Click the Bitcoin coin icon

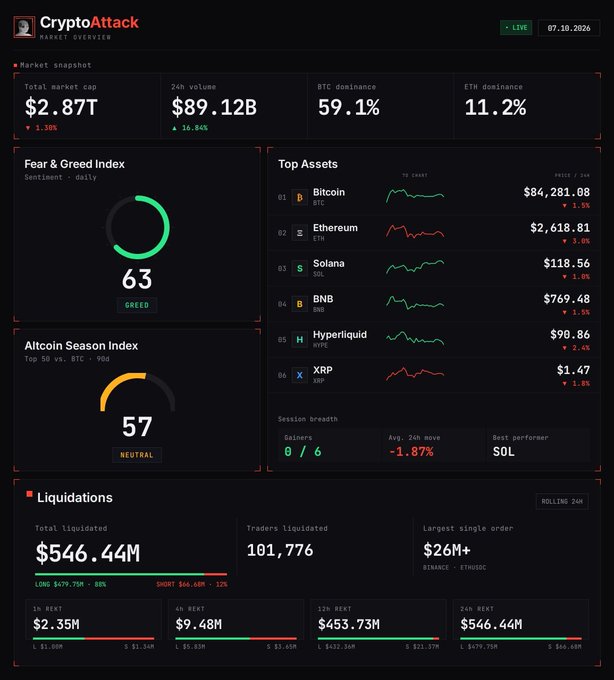[300, 197]
